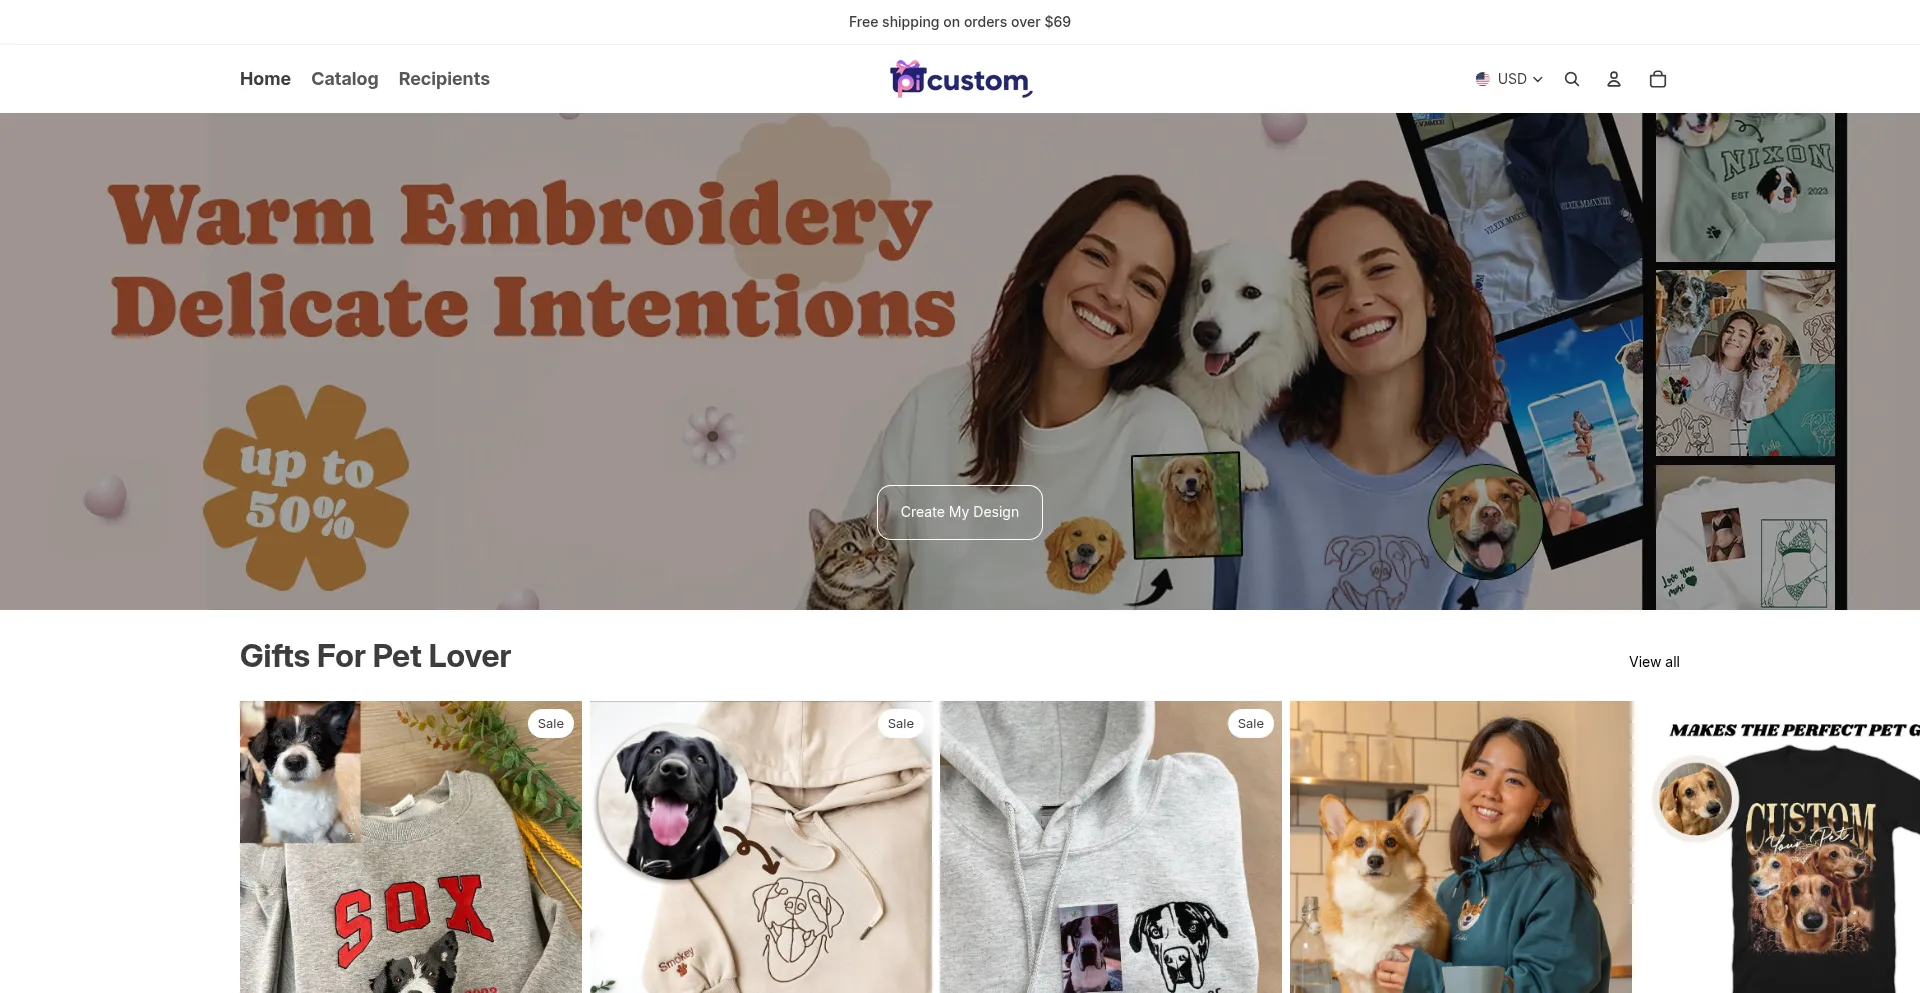The image size is (1920, 993).
Task: Open the Recipients menu item
Action: tap(444, 79)
